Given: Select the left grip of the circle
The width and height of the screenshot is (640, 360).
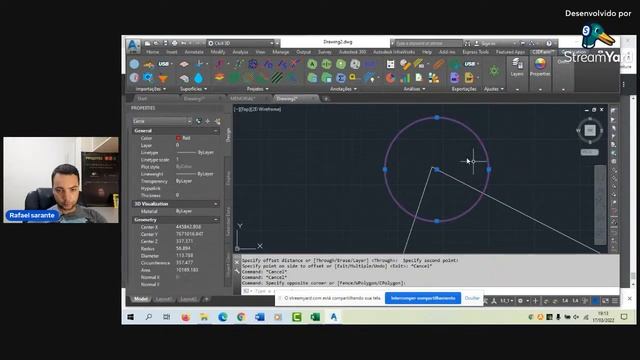Looking at the screenshot, I should (x=385, y=169).
